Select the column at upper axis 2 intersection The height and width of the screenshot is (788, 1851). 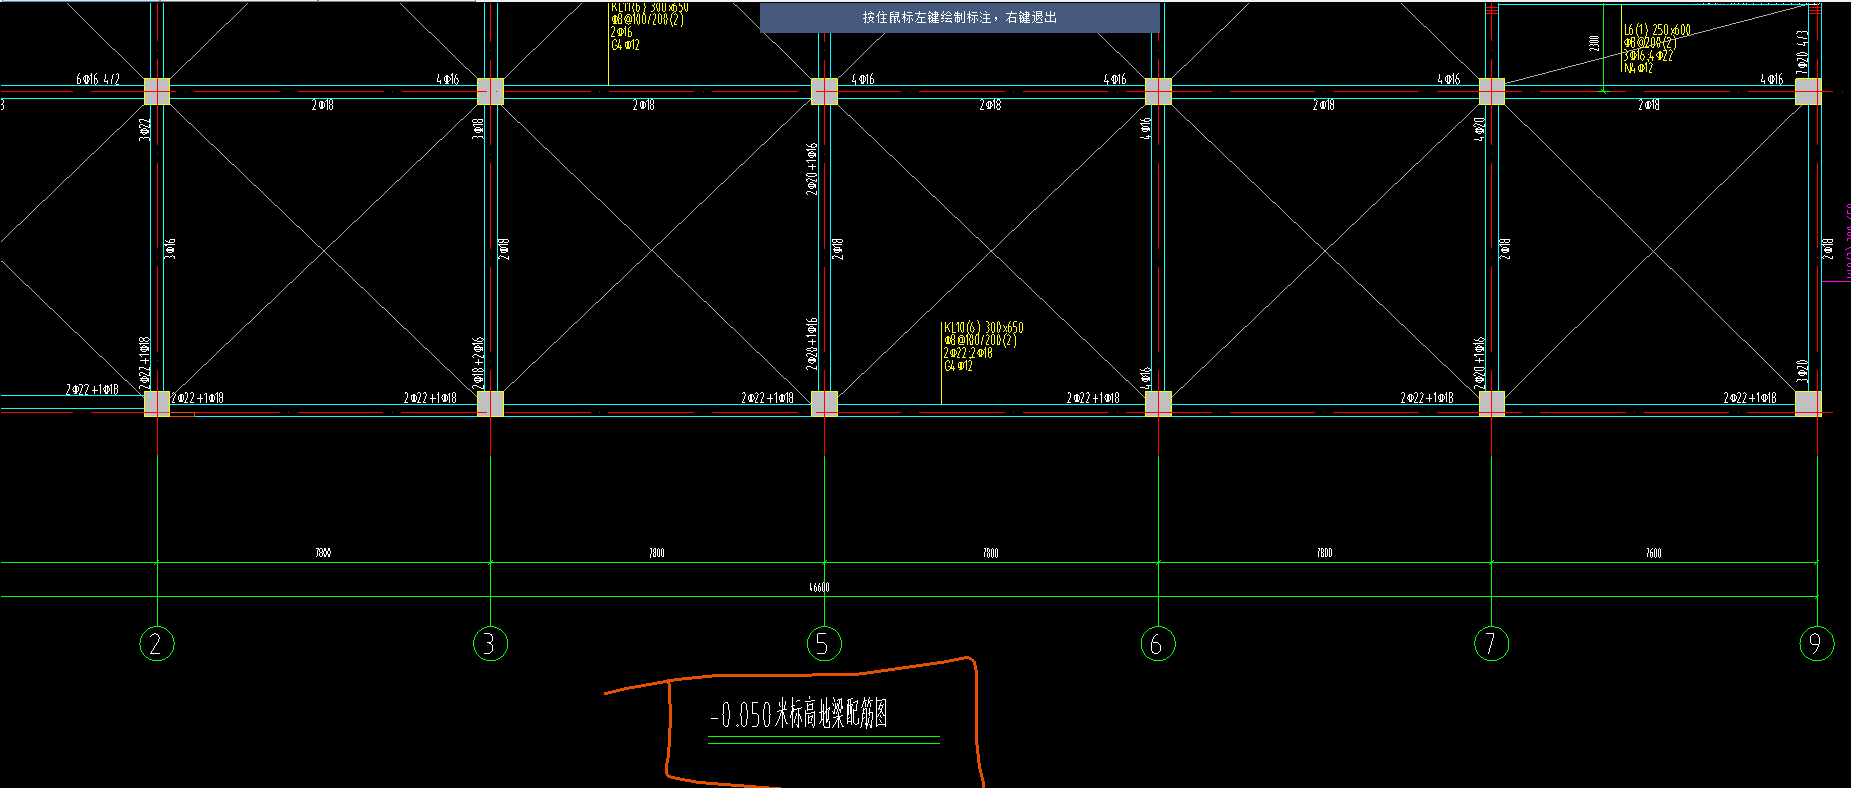[157, 91]
